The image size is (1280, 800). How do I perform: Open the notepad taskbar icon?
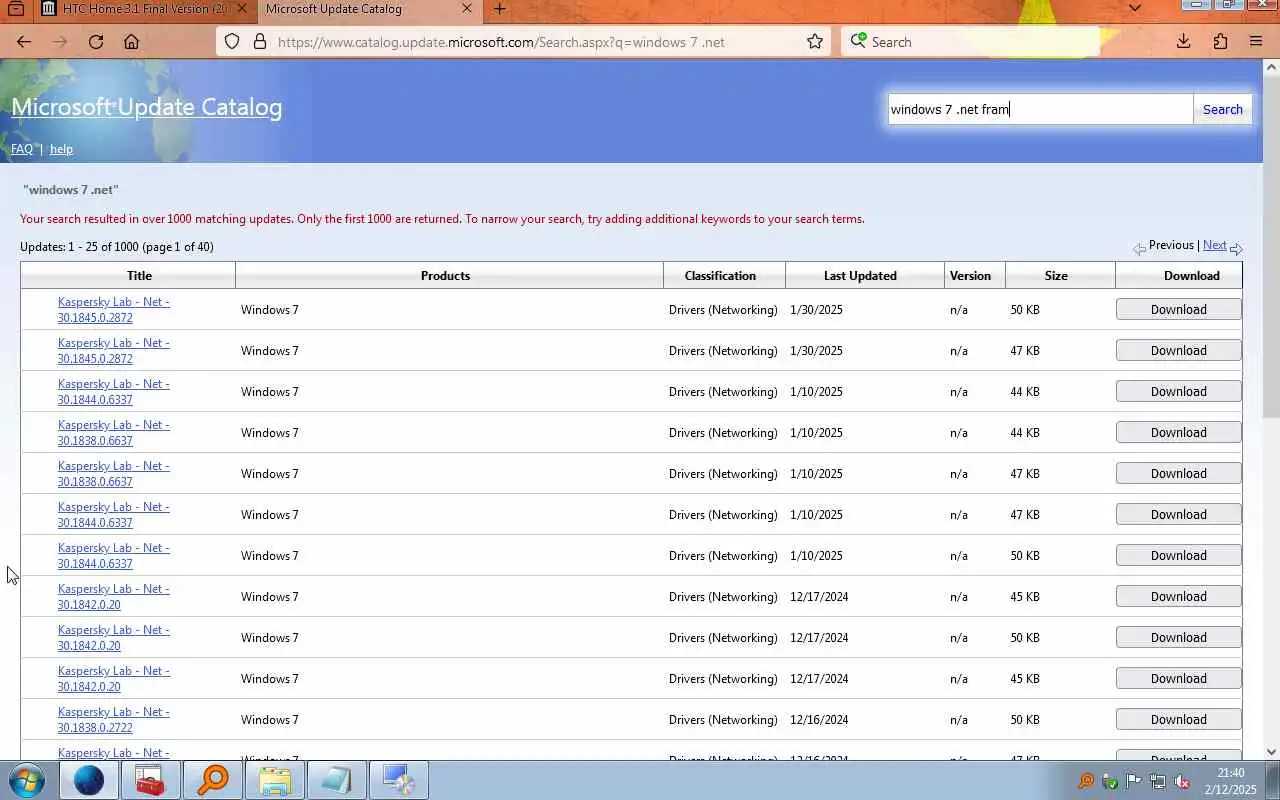(337, 780)
